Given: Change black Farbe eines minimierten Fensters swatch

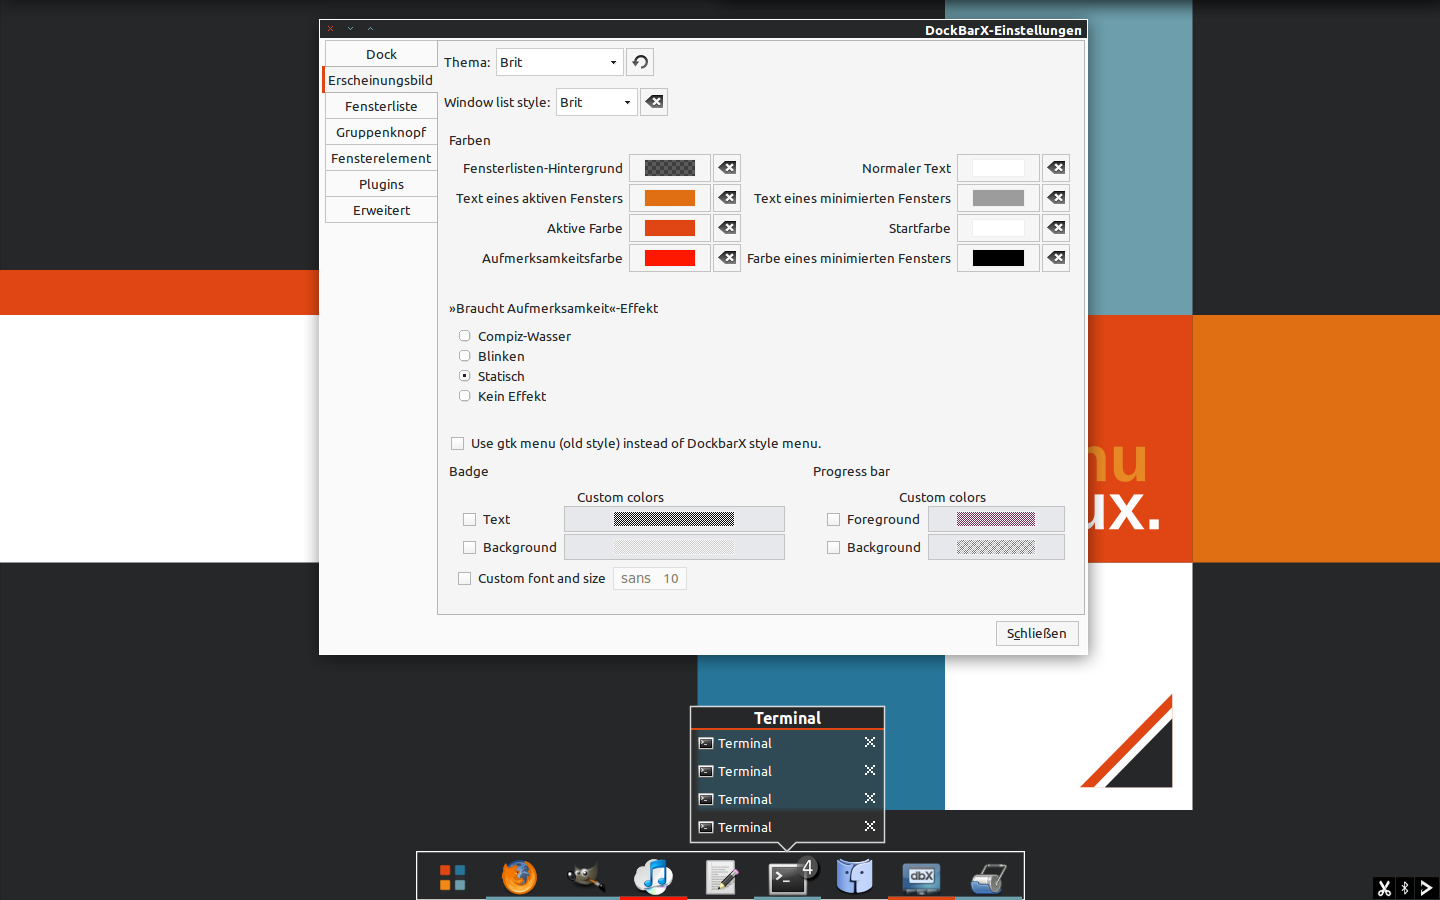Looking at the screenshot, I should (998, 258).
